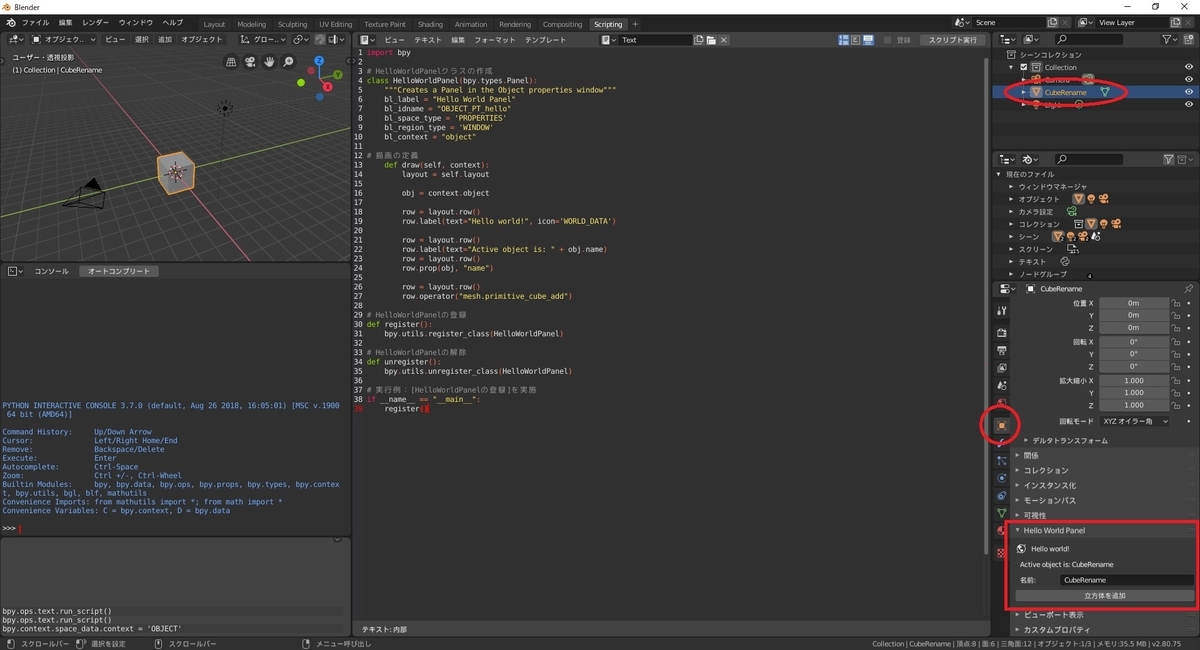This screenshot has width=1200, height=650.
Task: Click the new scene icon beside Scene
Action: (1053, 22)
